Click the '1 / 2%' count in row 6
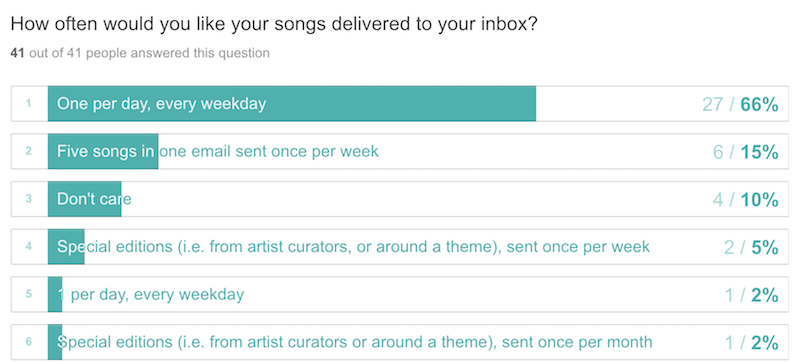Image resolution: width=800 pixels, height=363 pixels. (x=752, y=343)
